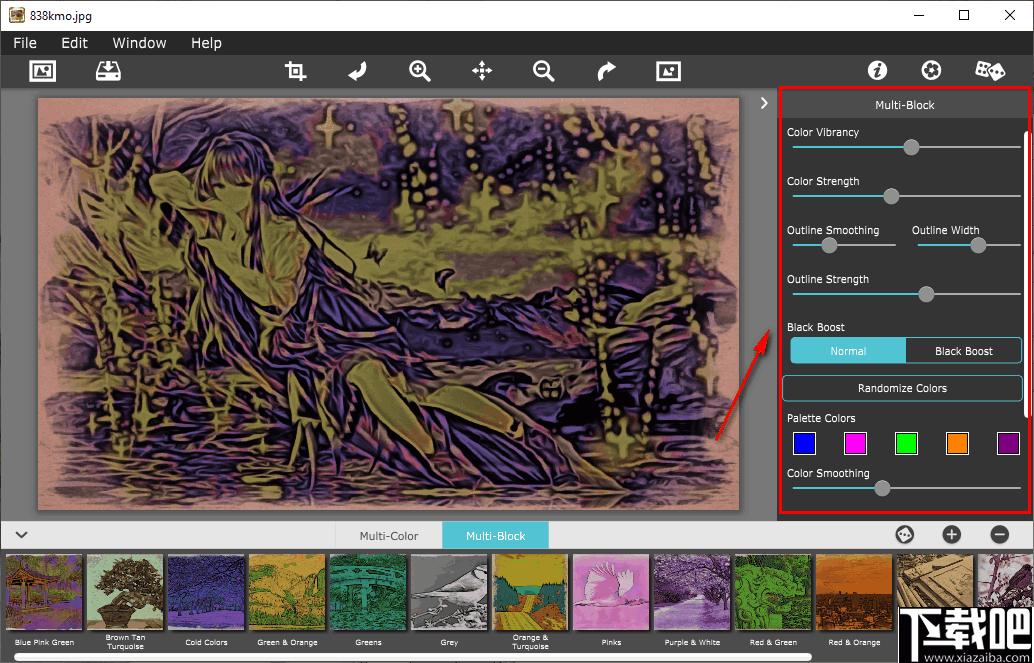This screenshot has height=663, width=1034.
Task: Click the Multi-Block panel header
Action: click(904, 105)
